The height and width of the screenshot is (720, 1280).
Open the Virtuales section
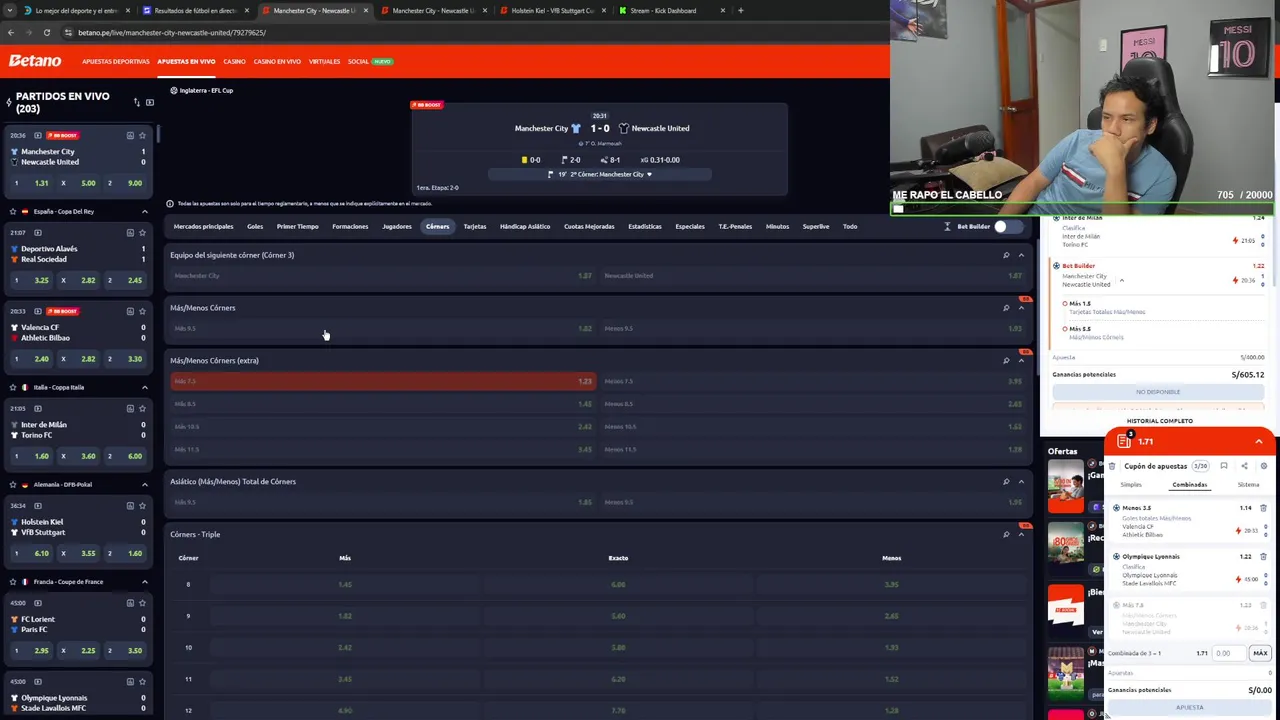click(324, 61)
